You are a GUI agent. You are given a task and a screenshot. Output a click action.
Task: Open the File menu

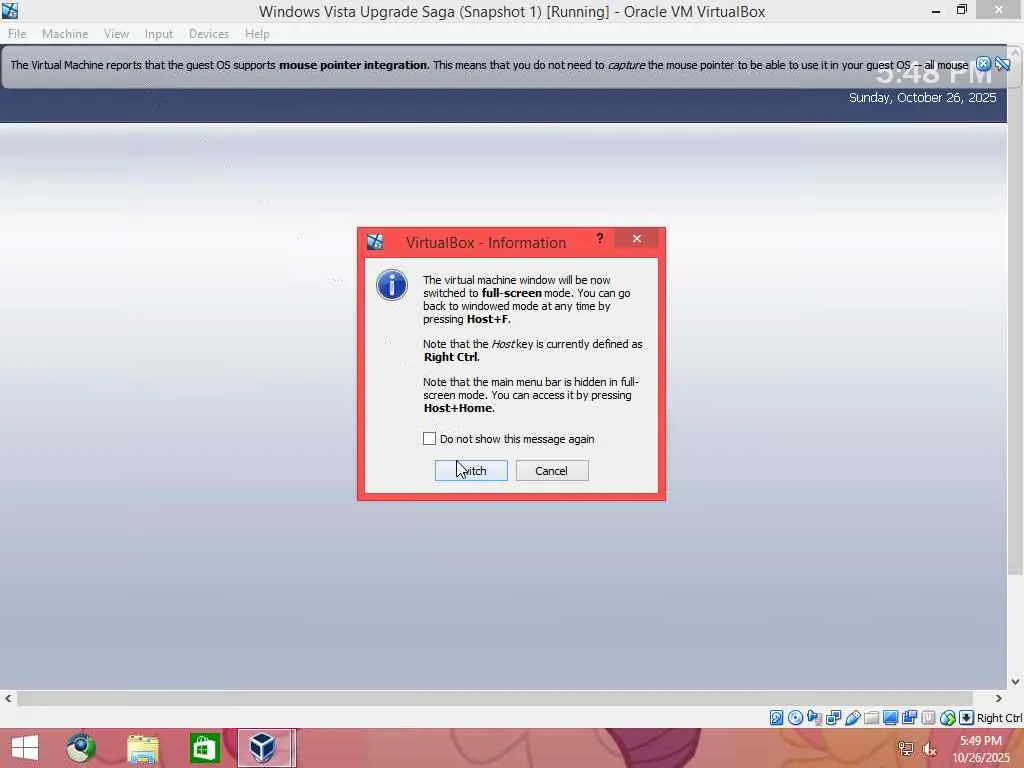[17, 34]
